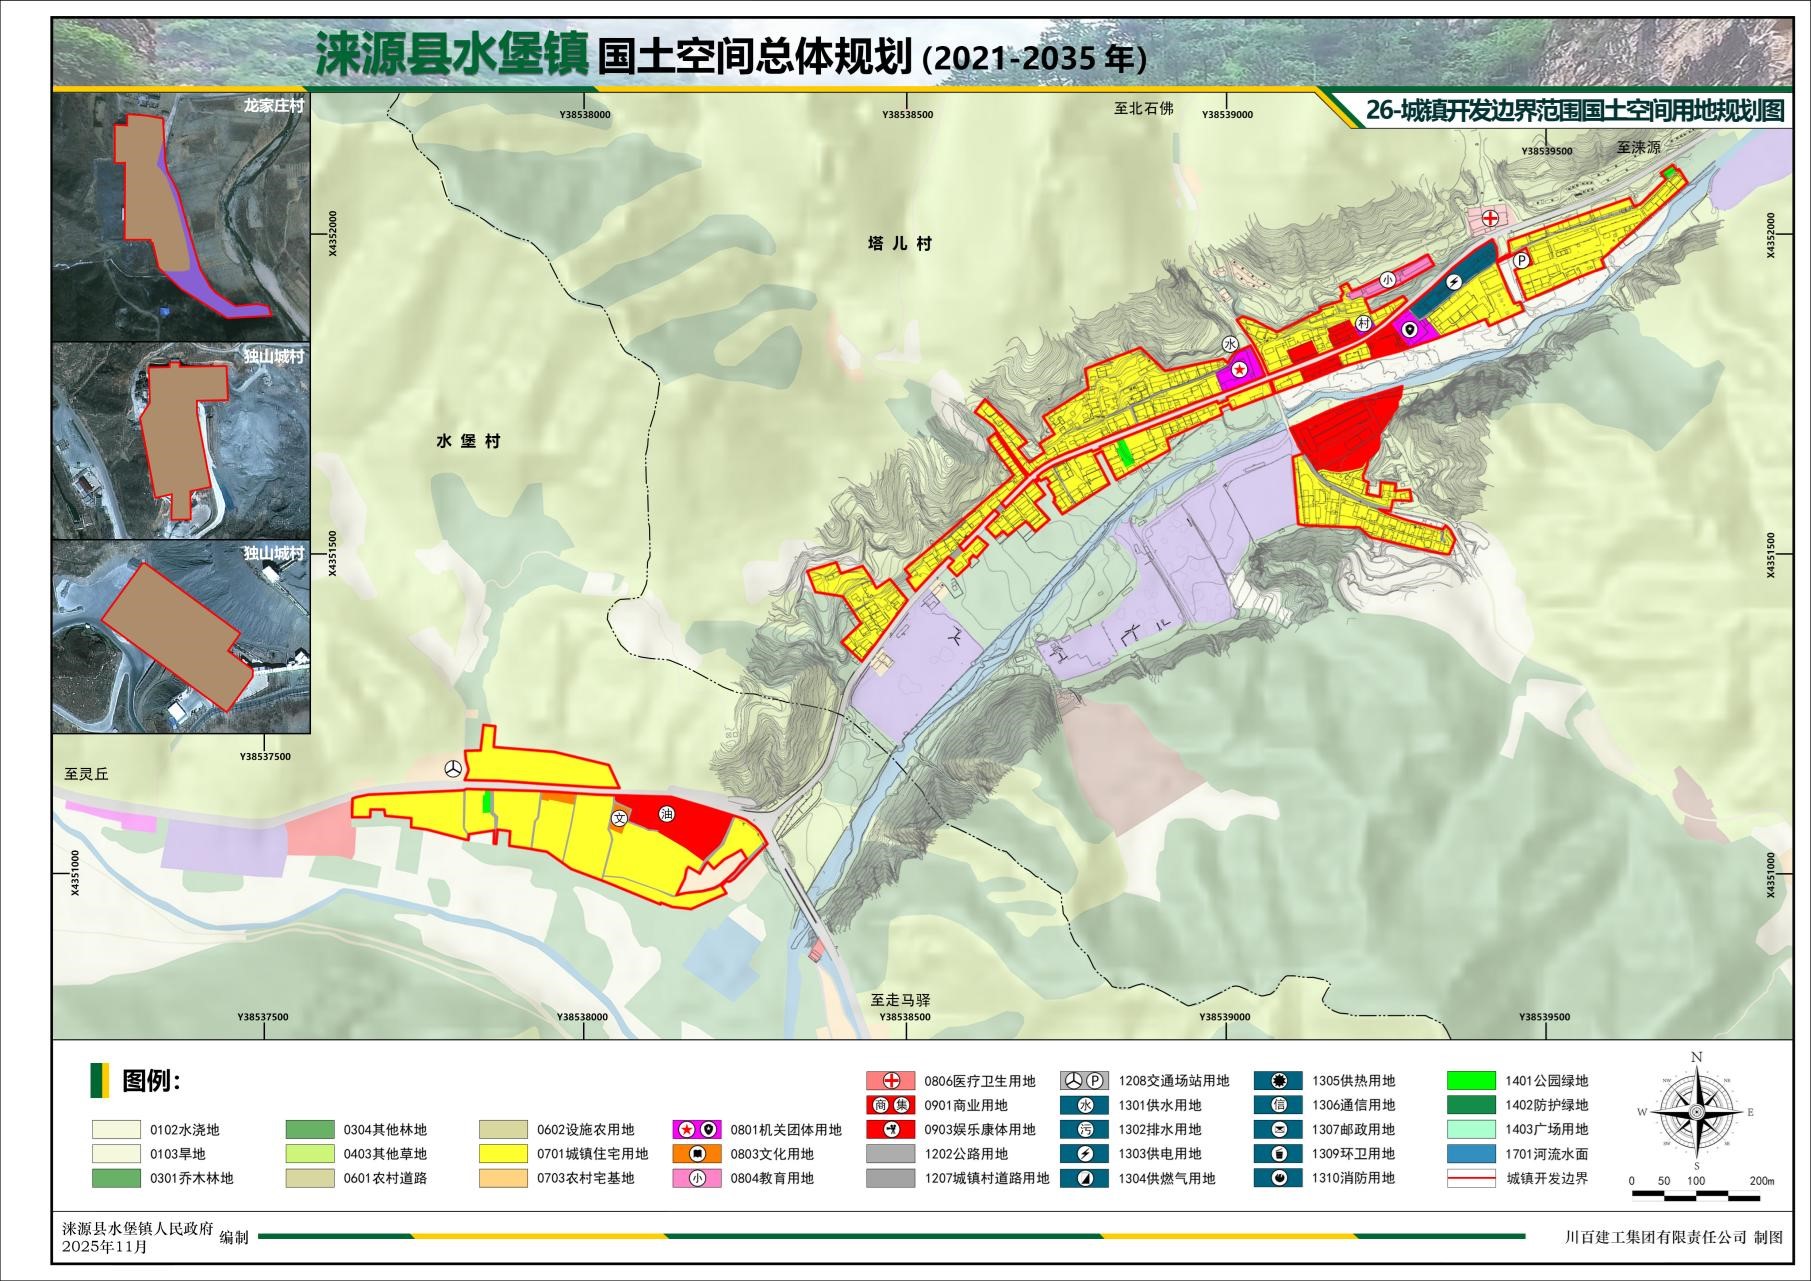Click the 小 primary school marker on map
This screenshot has width=1811, height=1281.
coord(1388,280)
